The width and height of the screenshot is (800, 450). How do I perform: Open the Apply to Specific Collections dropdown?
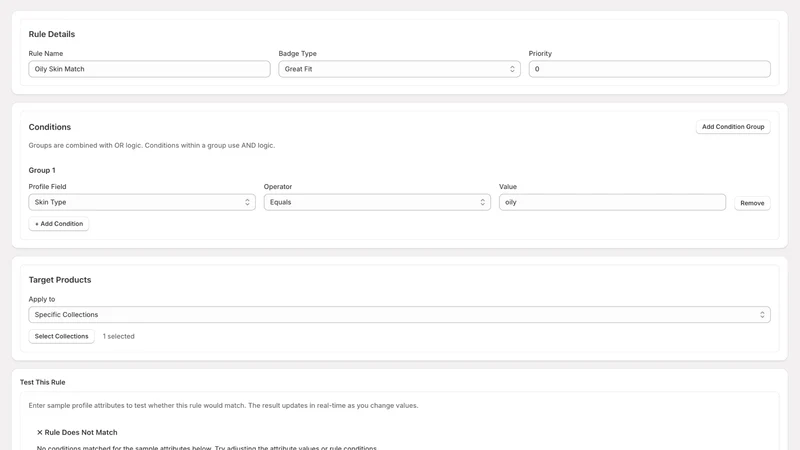click(399, 315)
